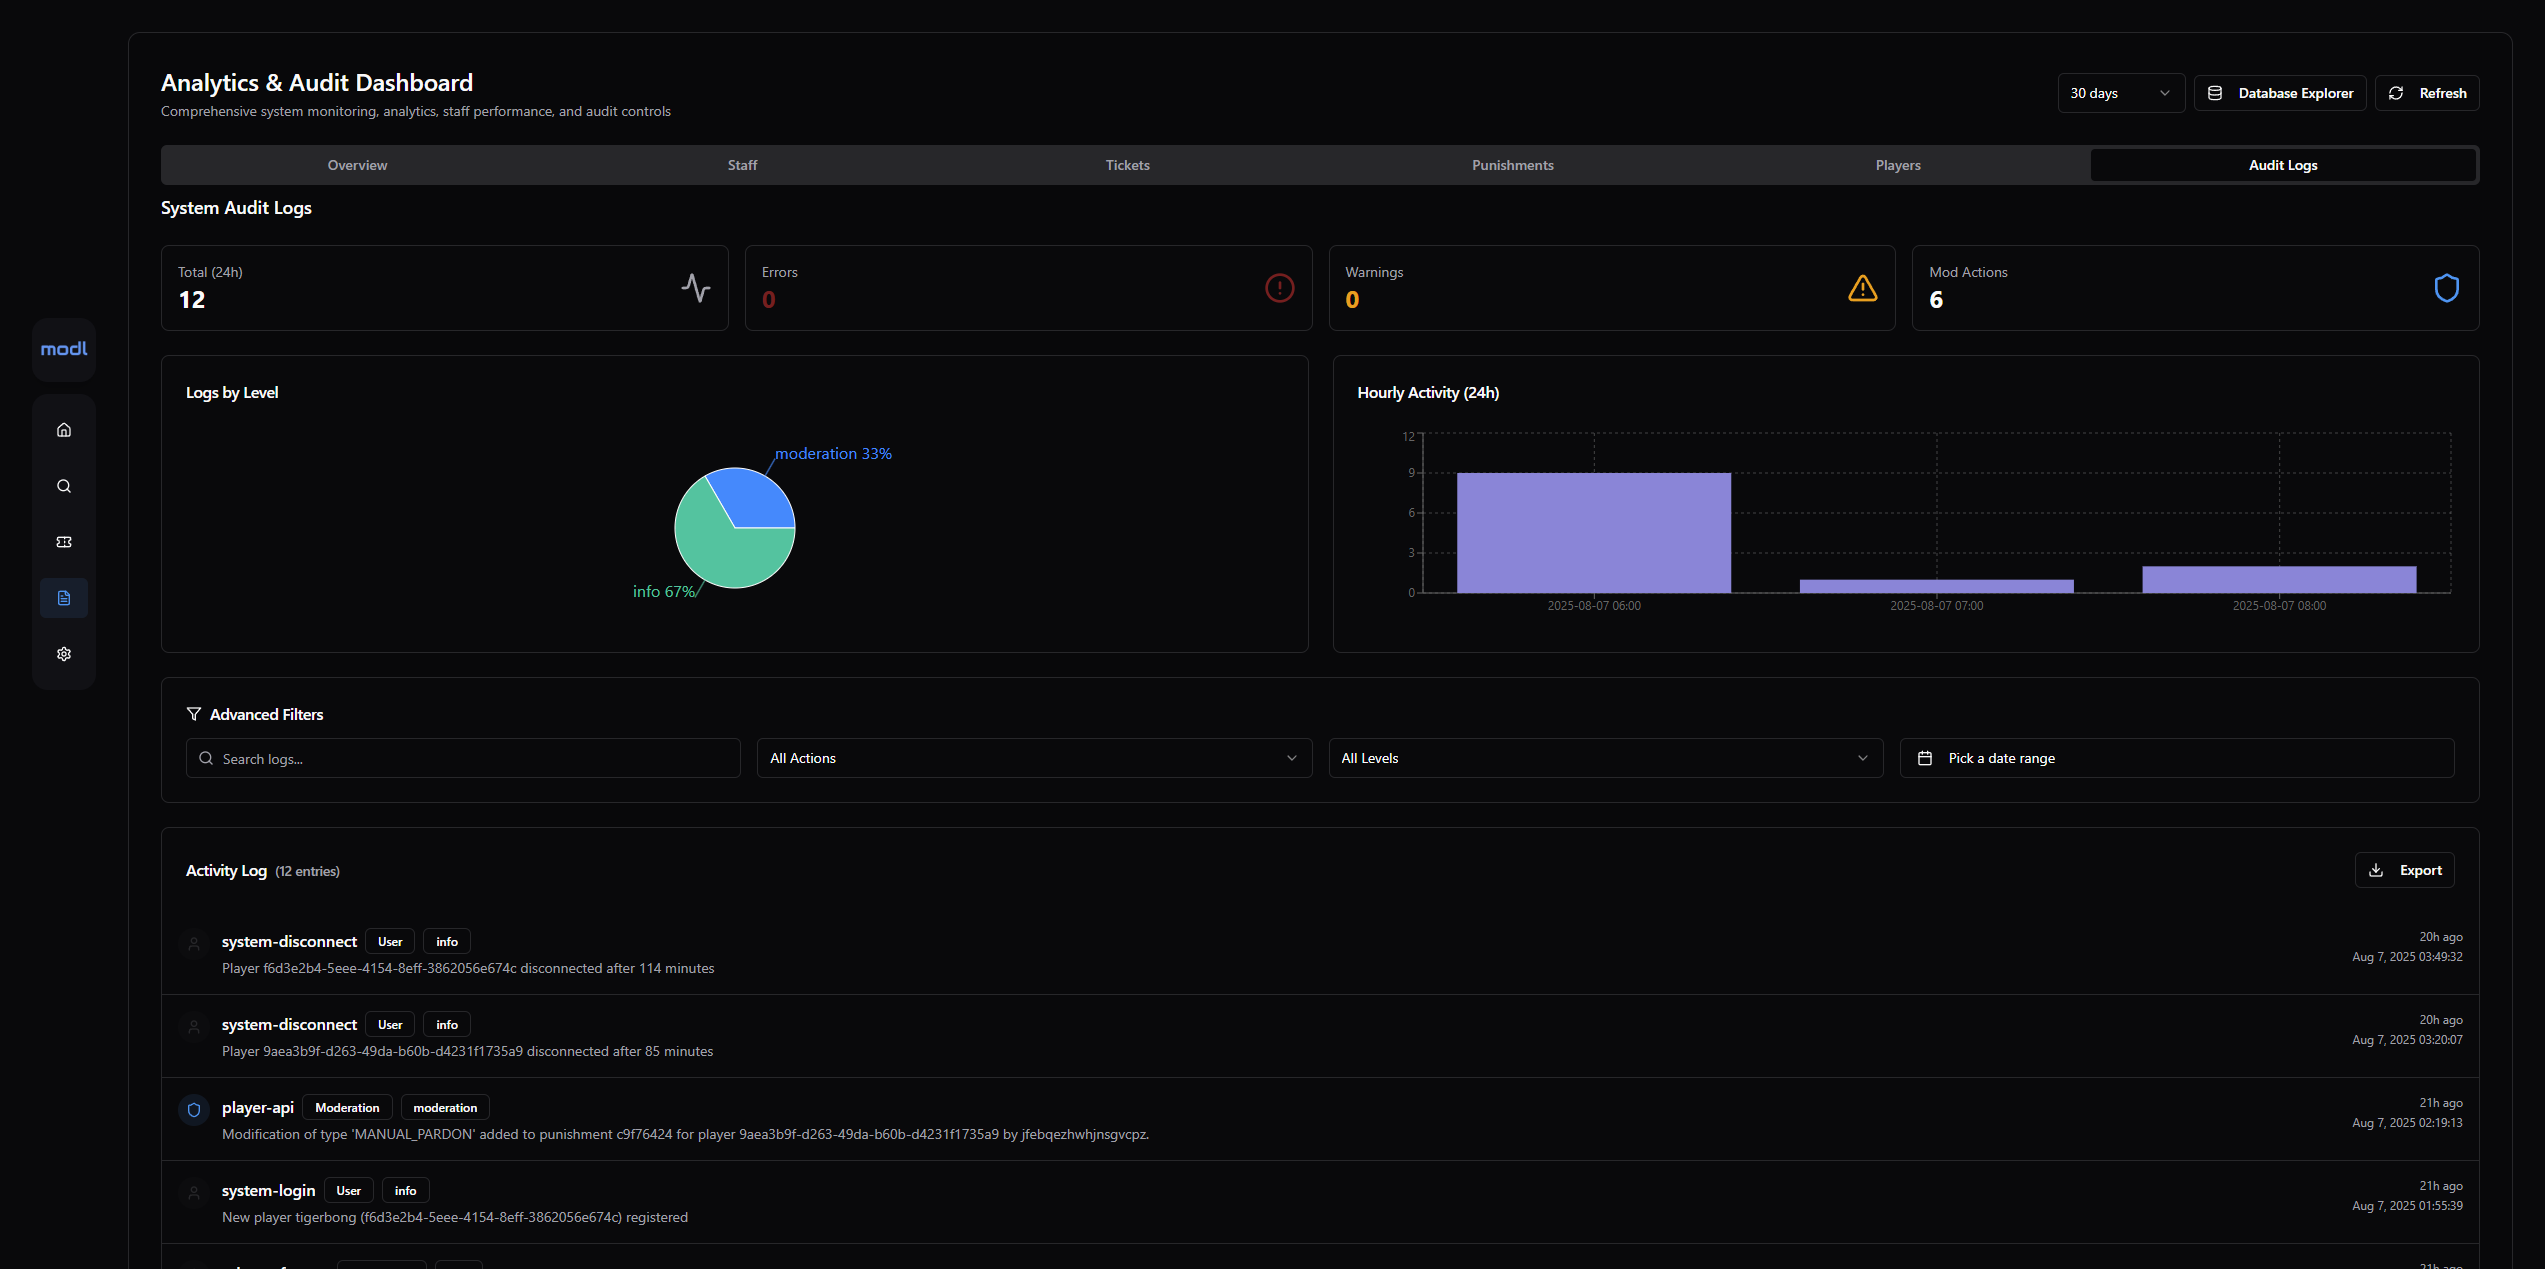The height and width of the screenshot is (1269, 2545).
Task: Click user avatar of system-login entry
Action: 194,1192
